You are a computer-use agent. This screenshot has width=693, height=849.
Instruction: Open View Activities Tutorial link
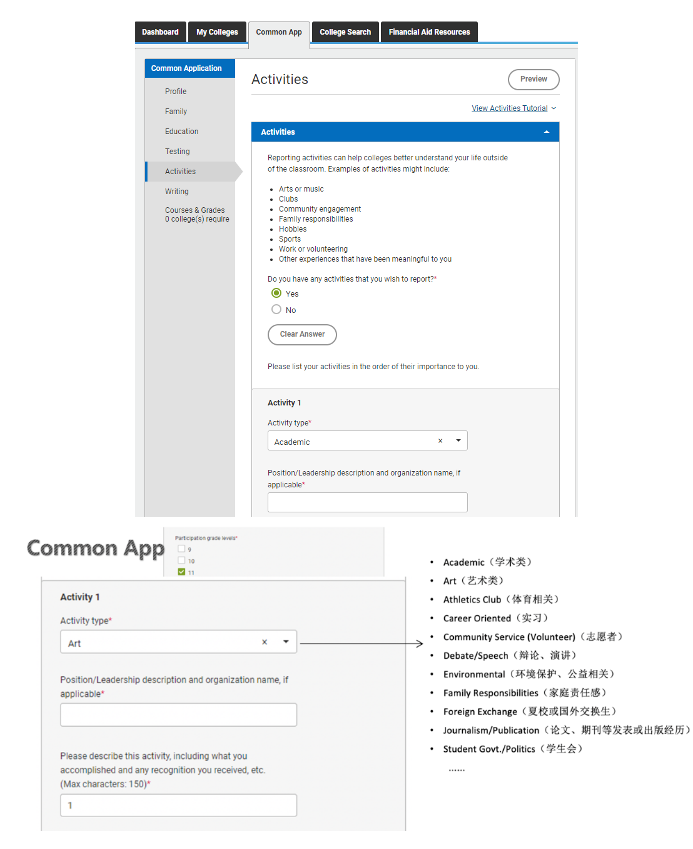click(x=509, y=108)
